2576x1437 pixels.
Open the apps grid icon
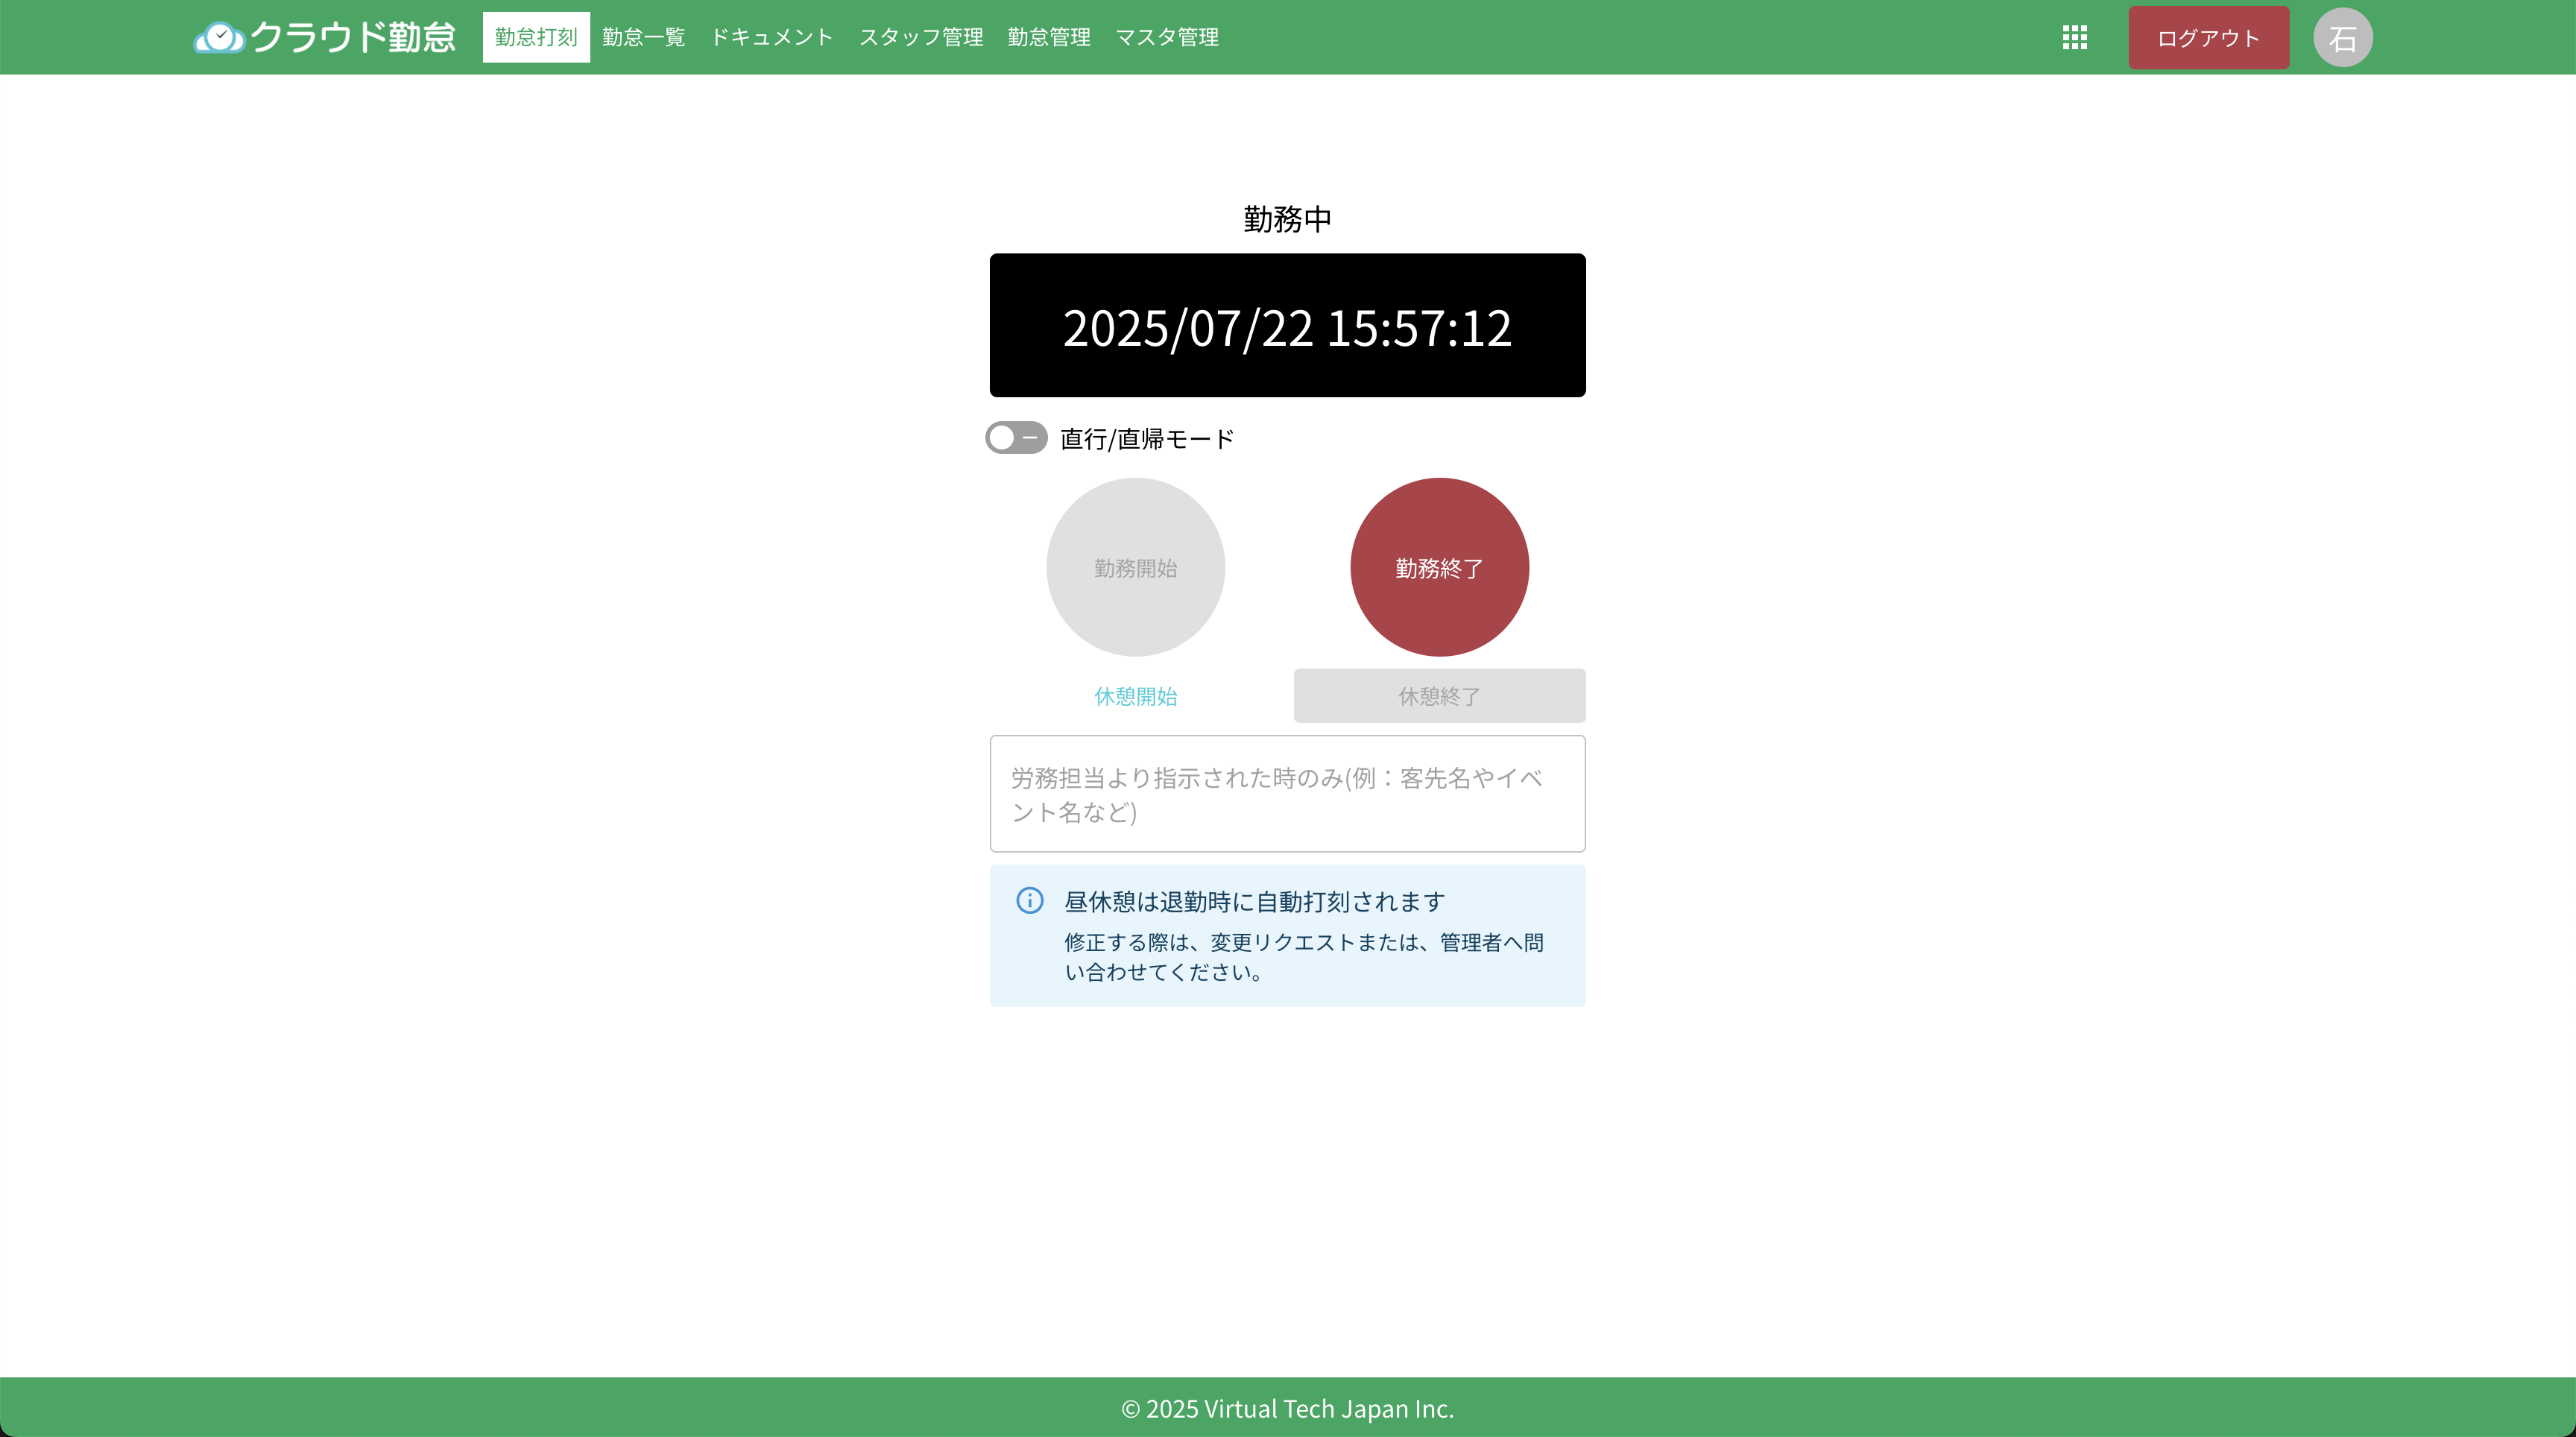2074,38
